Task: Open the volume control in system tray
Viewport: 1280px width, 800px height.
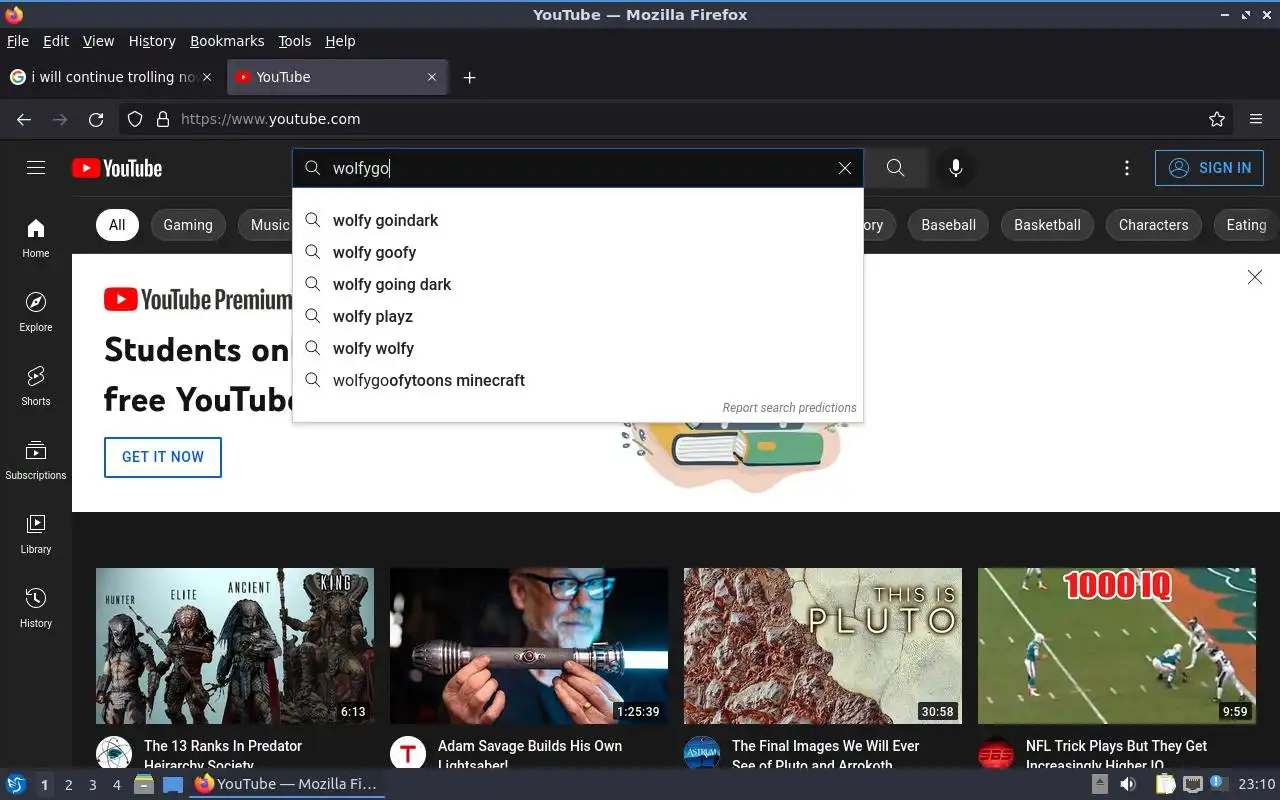Action: click(1128, 784)
